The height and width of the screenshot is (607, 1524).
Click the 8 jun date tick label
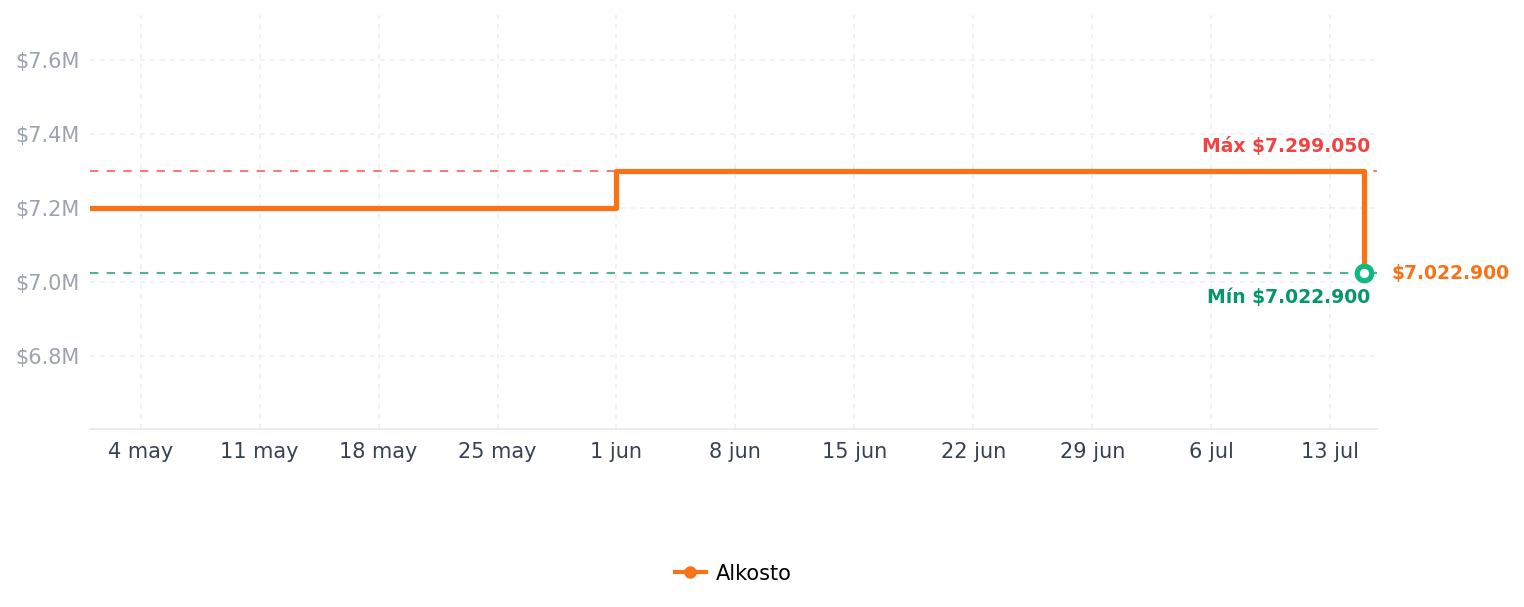coord(735,451)
